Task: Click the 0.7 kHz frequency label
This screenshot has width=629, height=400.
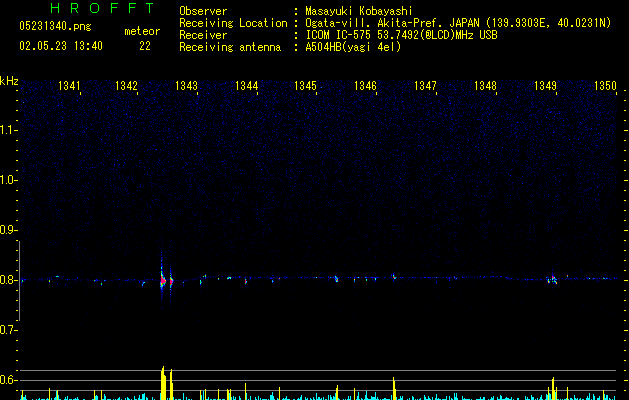Action: (x=8, y=330)
